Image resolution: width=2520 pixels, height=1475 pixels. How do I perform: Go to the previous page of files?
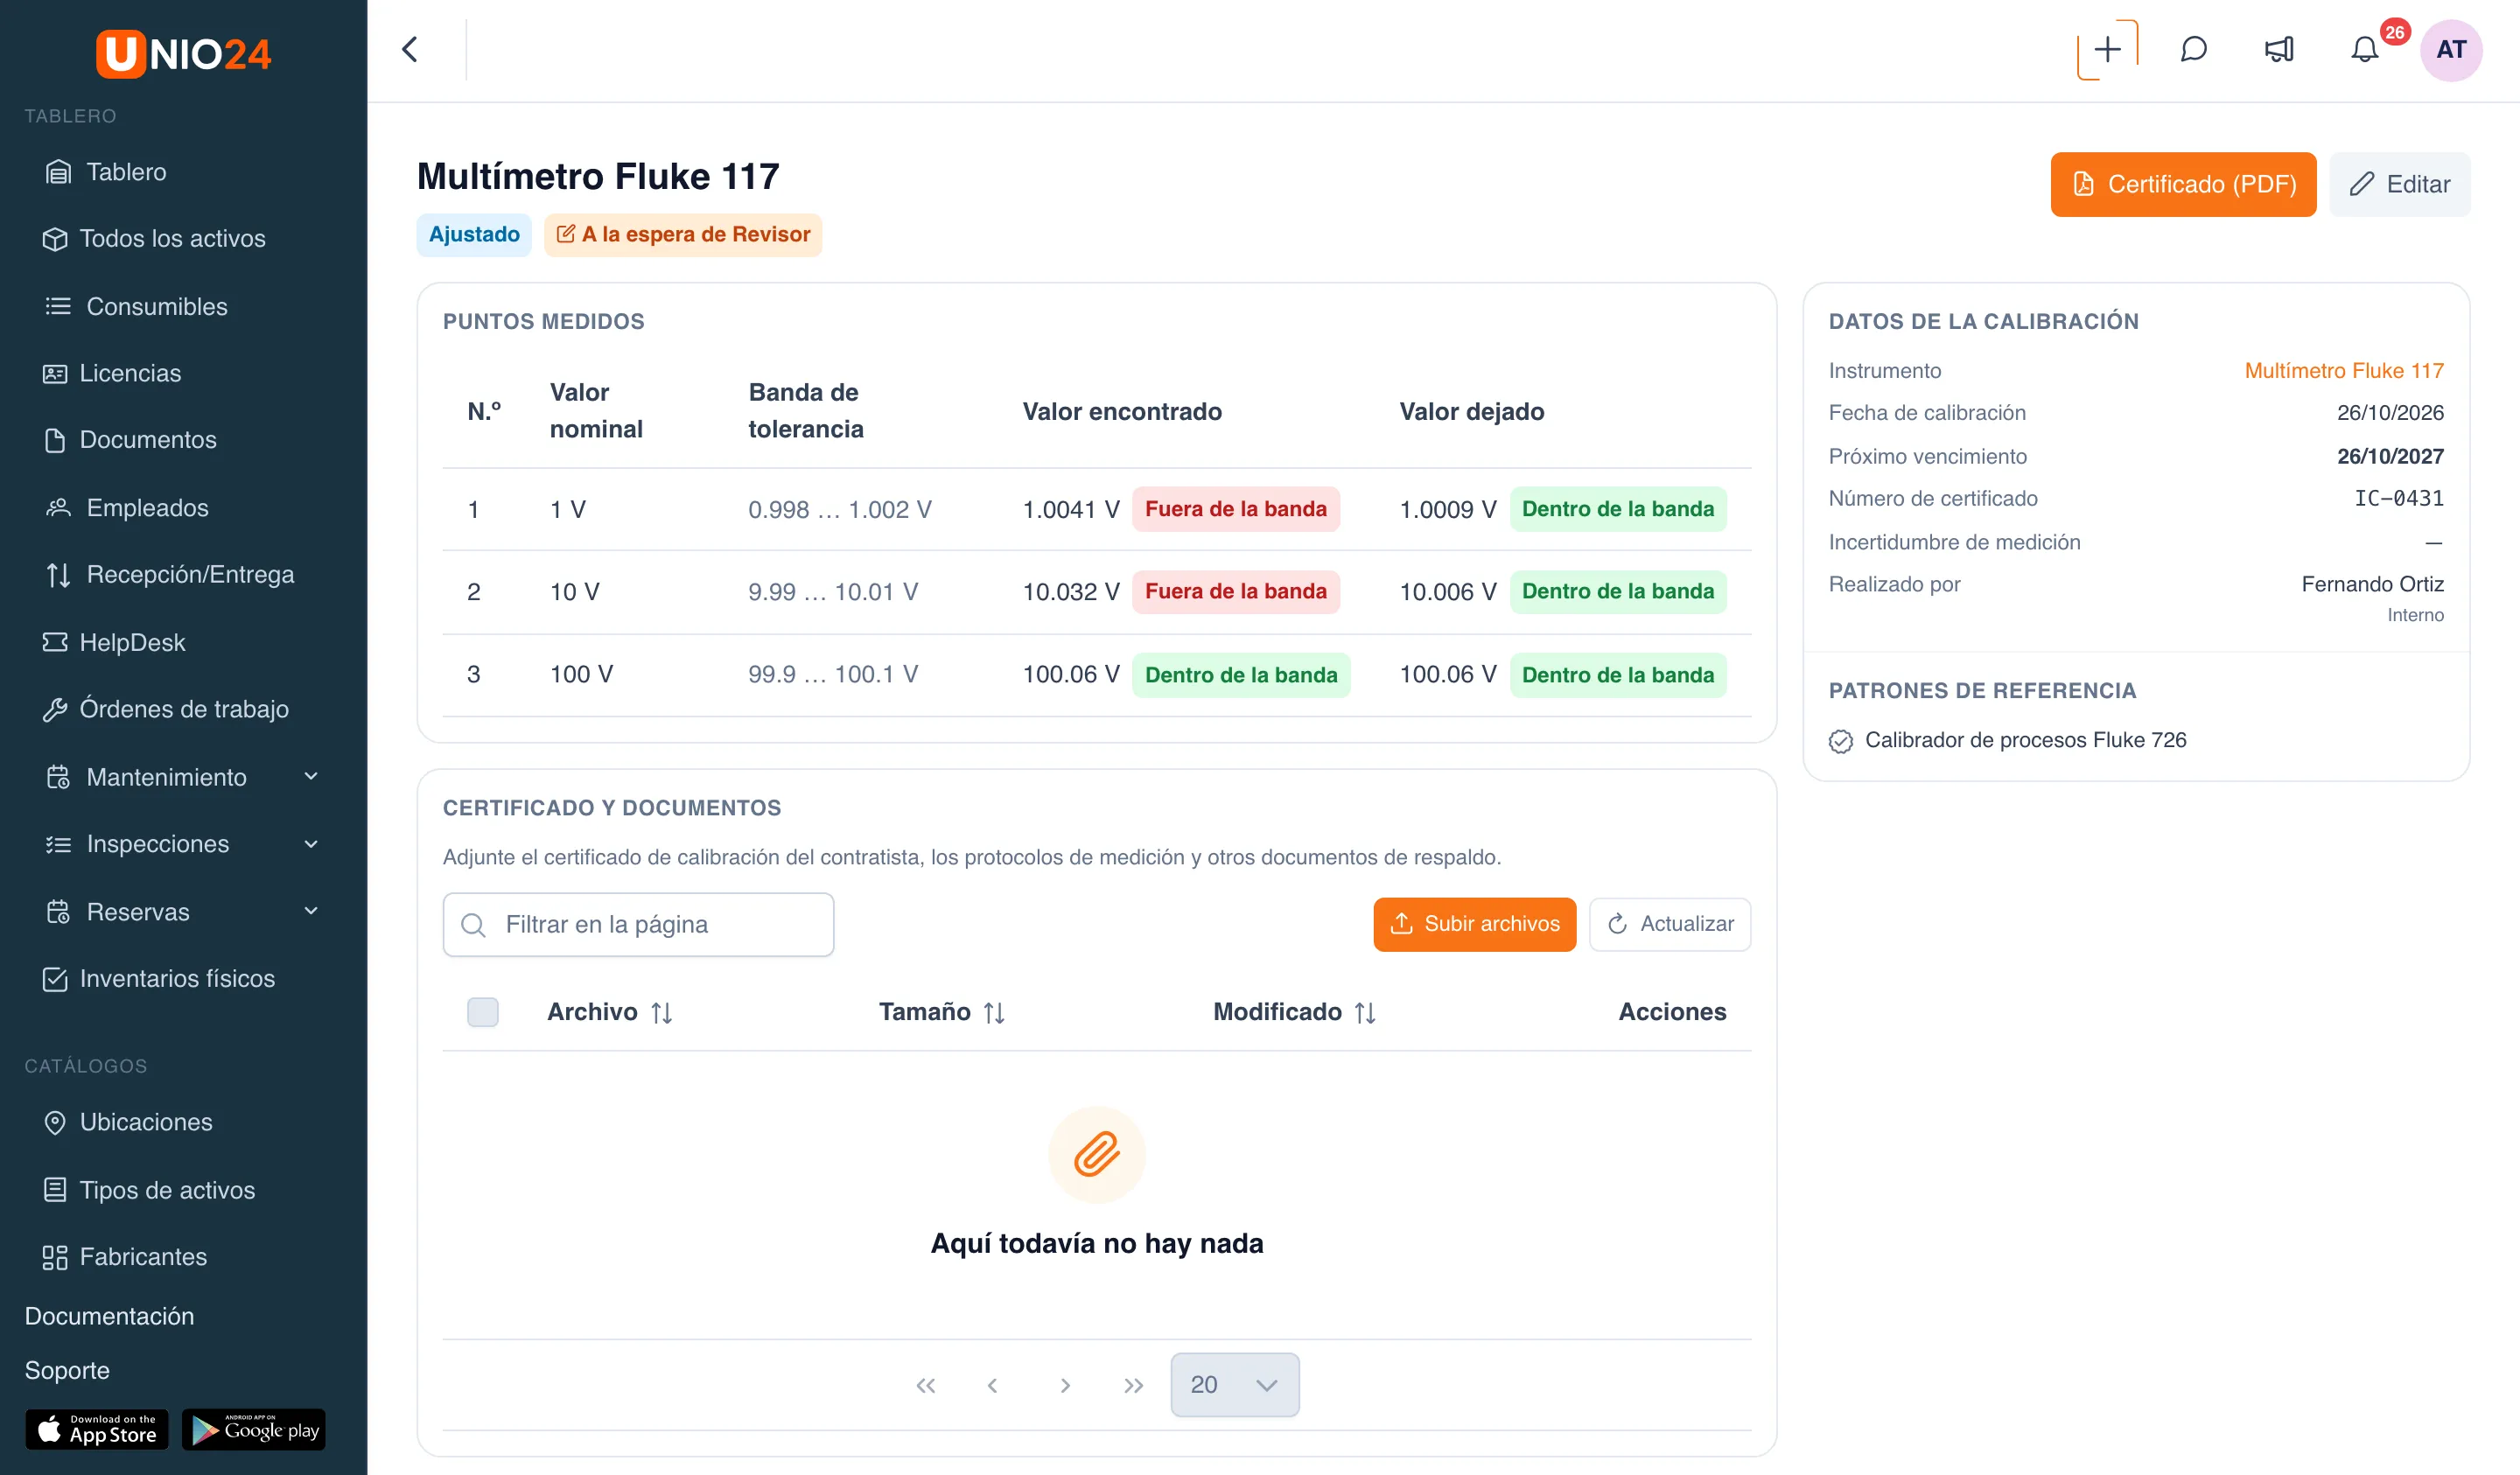point(992,1385)
